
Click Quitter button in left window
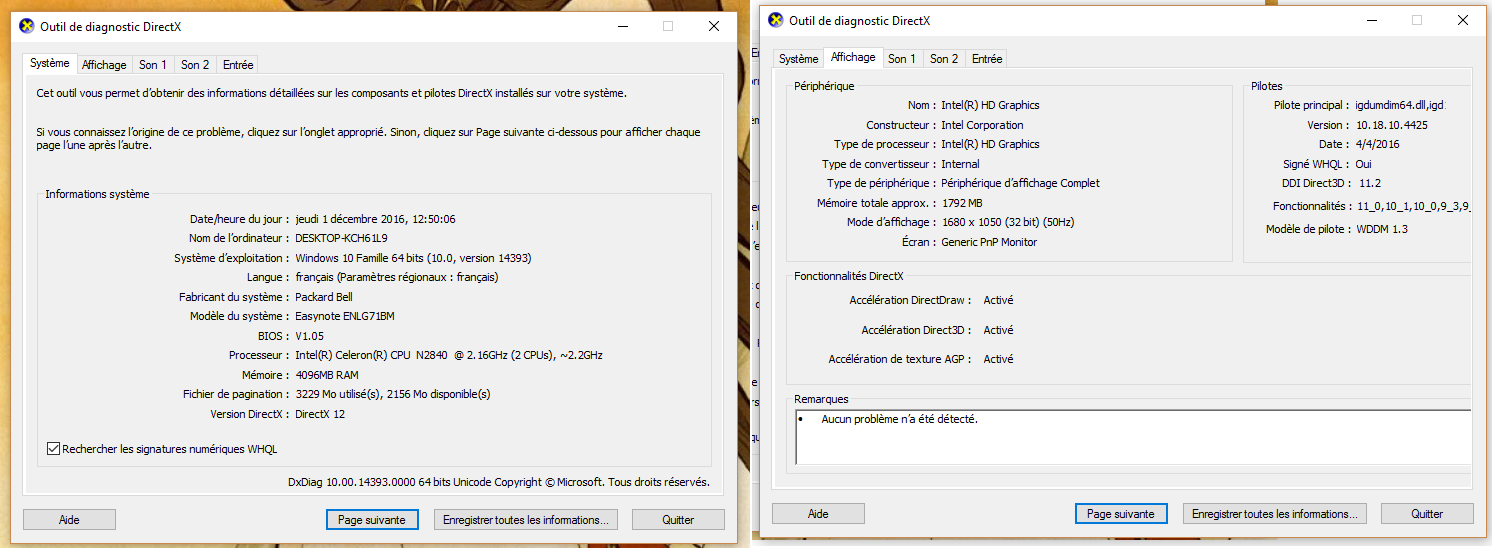tap(678, 520)
